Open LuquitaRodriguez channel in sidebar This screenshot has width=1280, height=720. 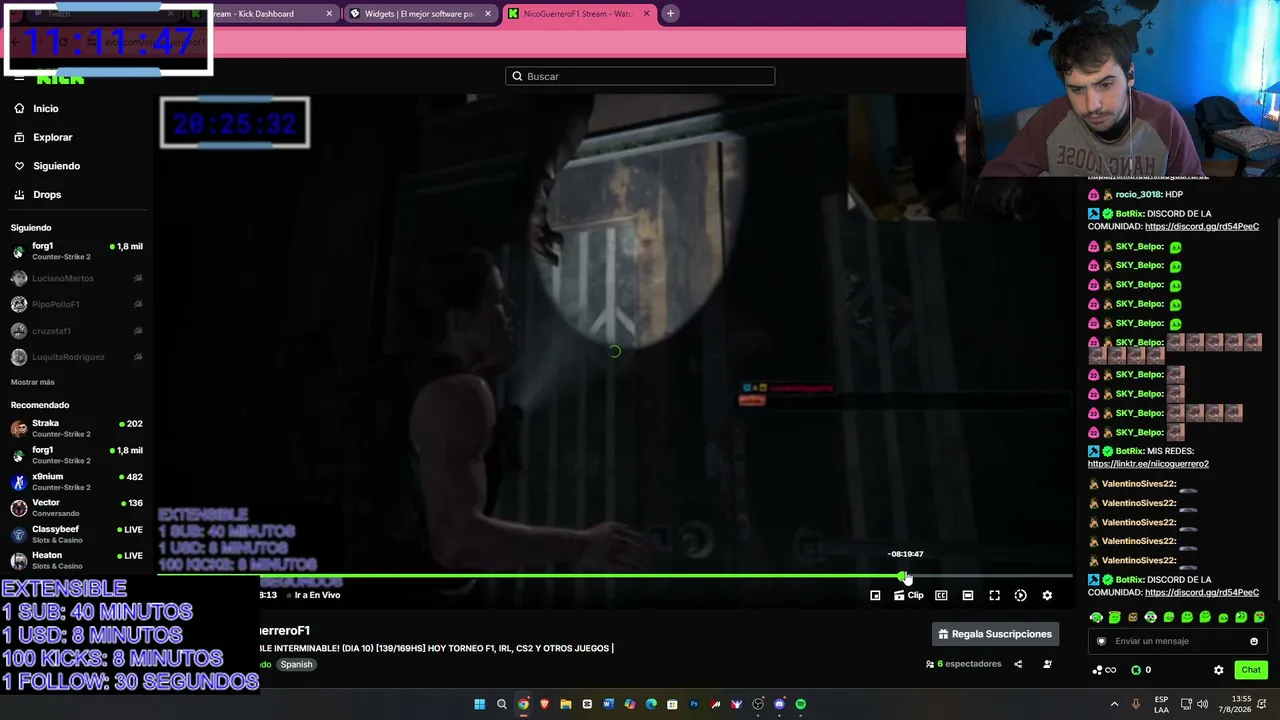pyautogui.click(x=77, y=357)
